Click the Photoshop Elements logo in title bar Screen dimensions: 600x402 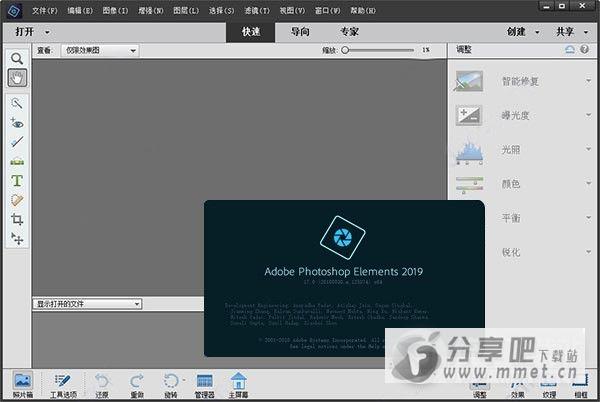(14, 11)
